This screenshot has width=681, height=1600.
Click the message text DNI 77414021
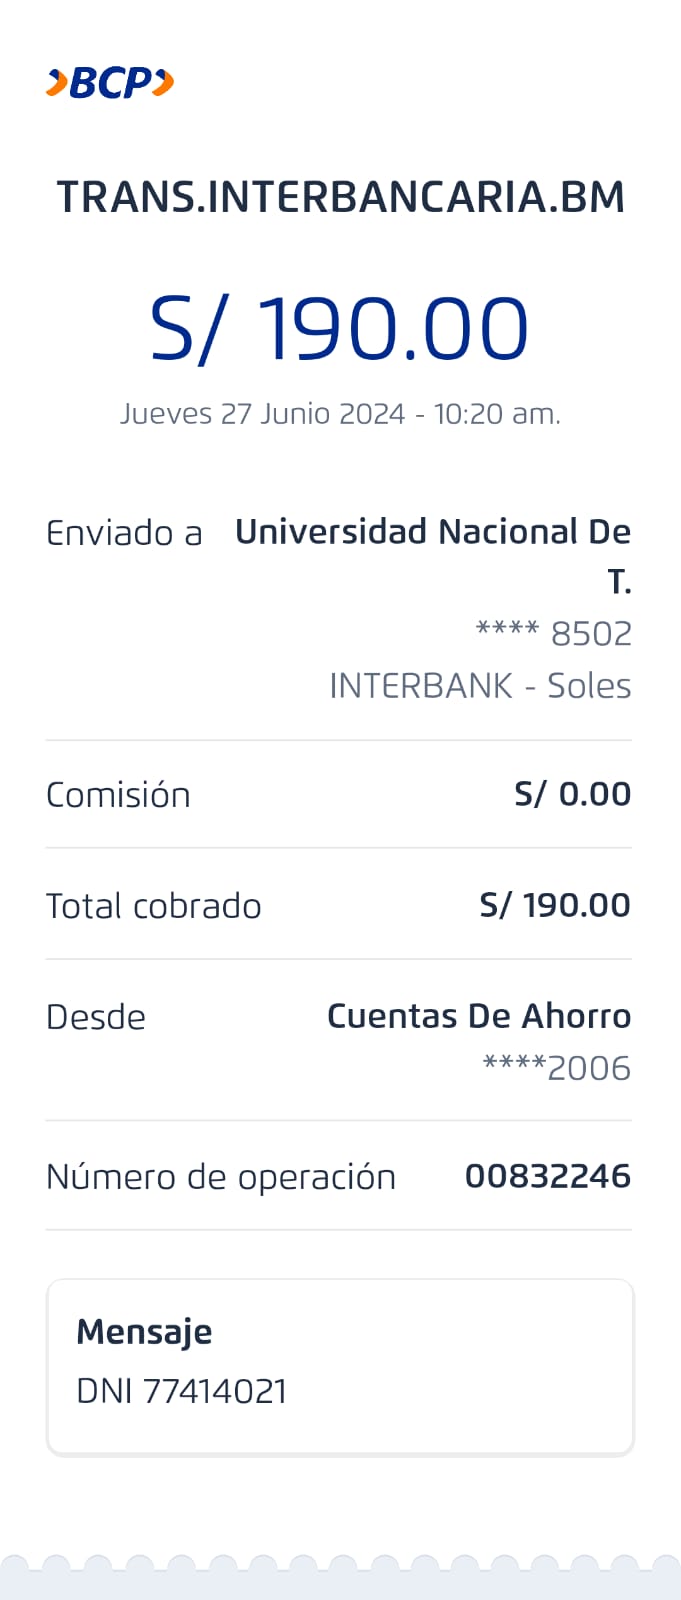[182, 1391]
